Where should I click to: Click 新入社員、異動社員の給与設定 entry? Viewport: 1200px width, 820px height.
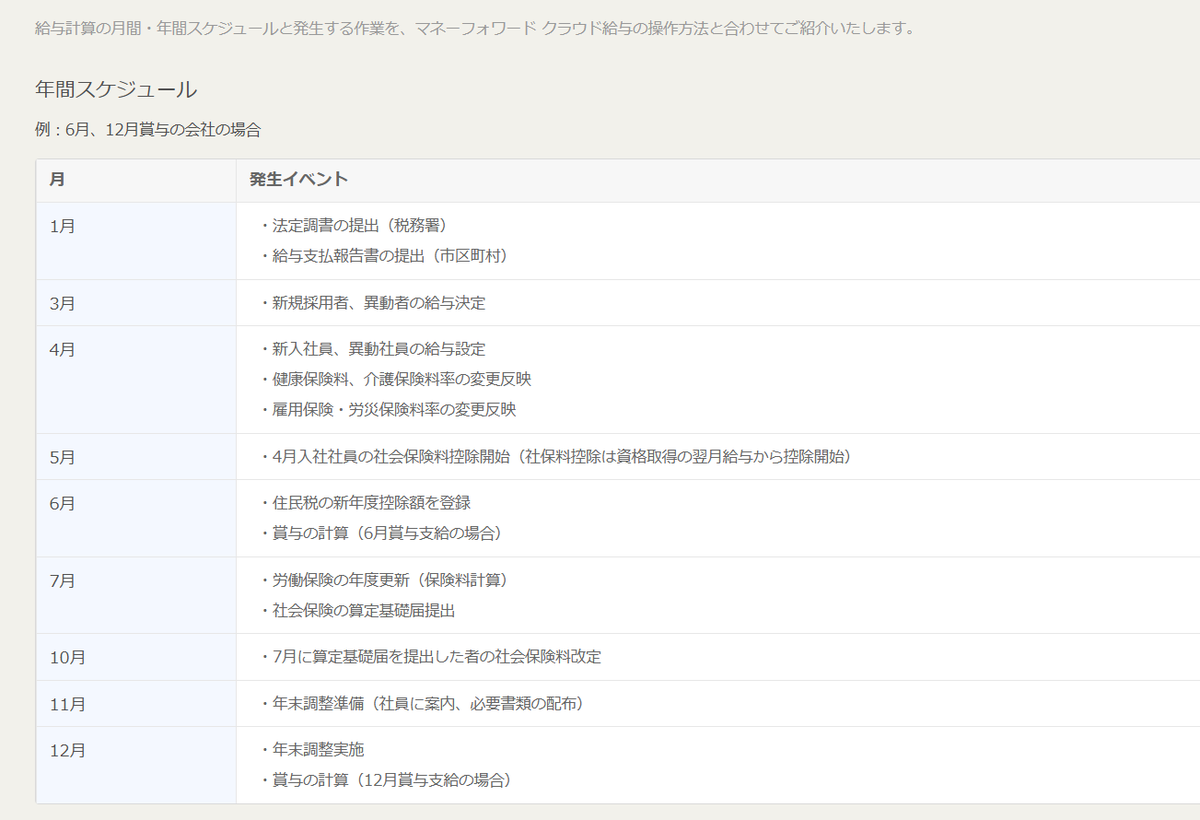coord(372,349)
